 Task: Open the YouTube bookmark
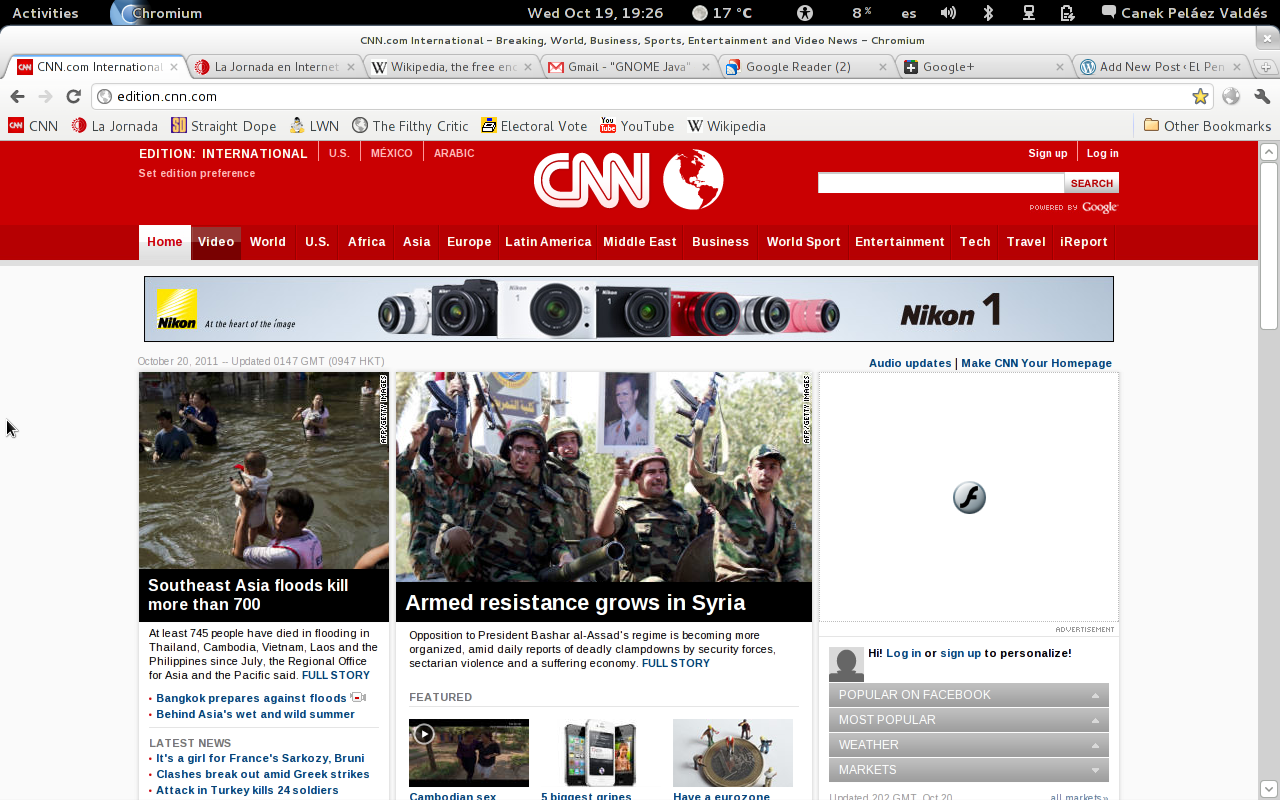637,126
